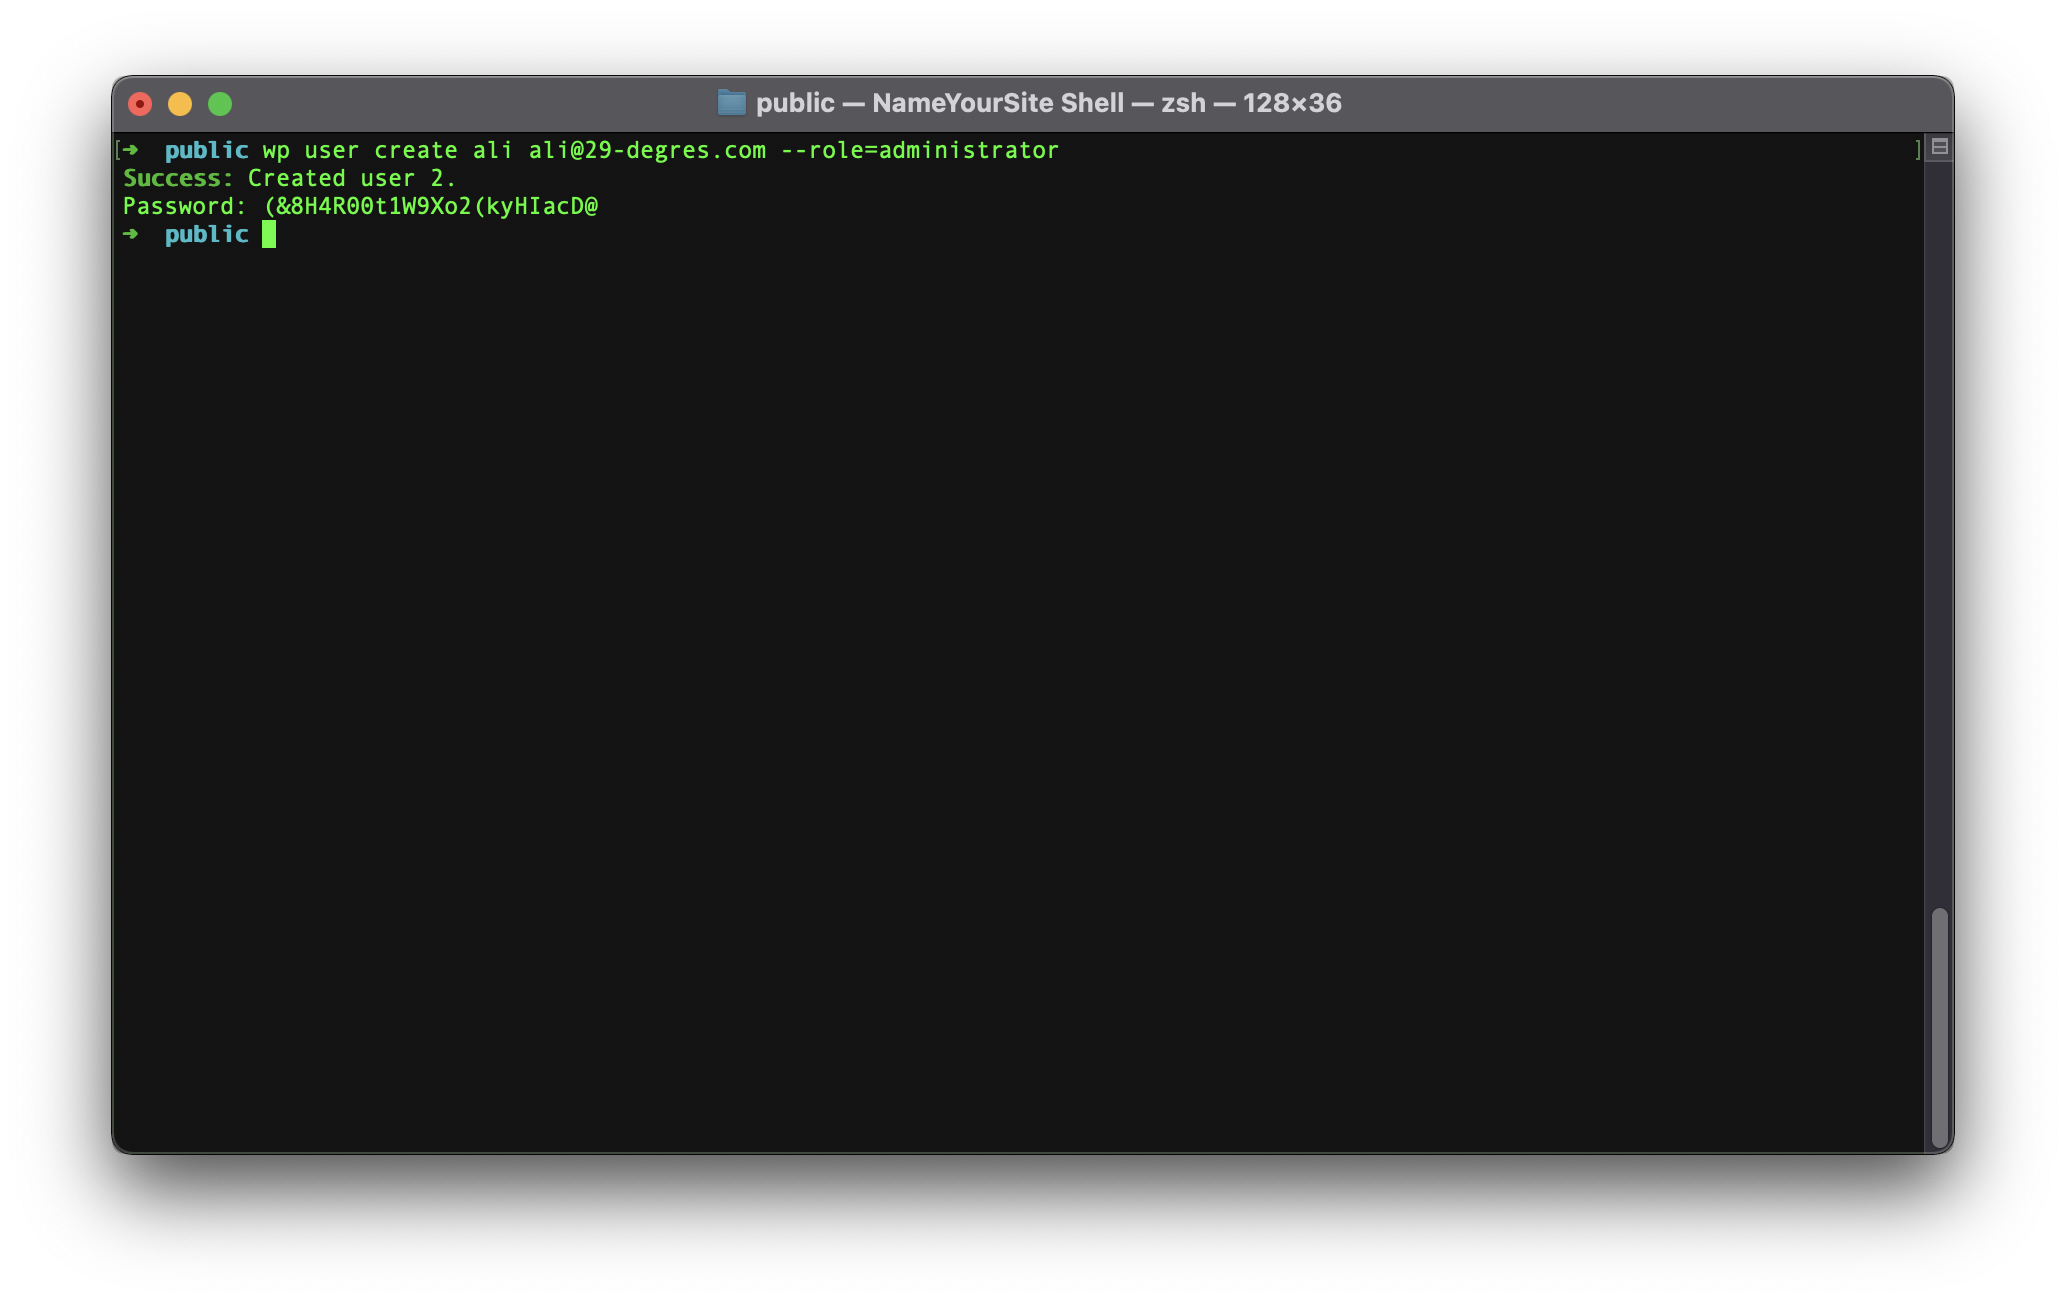The width and height of the screenshot is (2066, 1302).
Task: Select the wp user create command text
Action: [x=360, y=150]
